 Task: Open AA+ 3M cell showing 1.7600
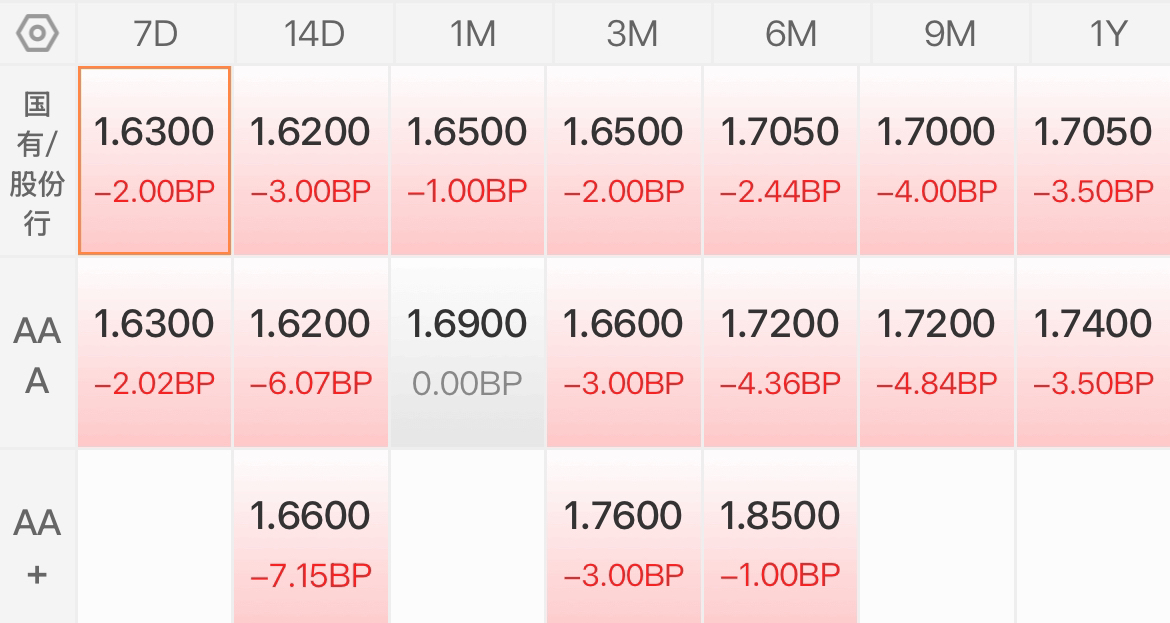(x=623, y=537)
